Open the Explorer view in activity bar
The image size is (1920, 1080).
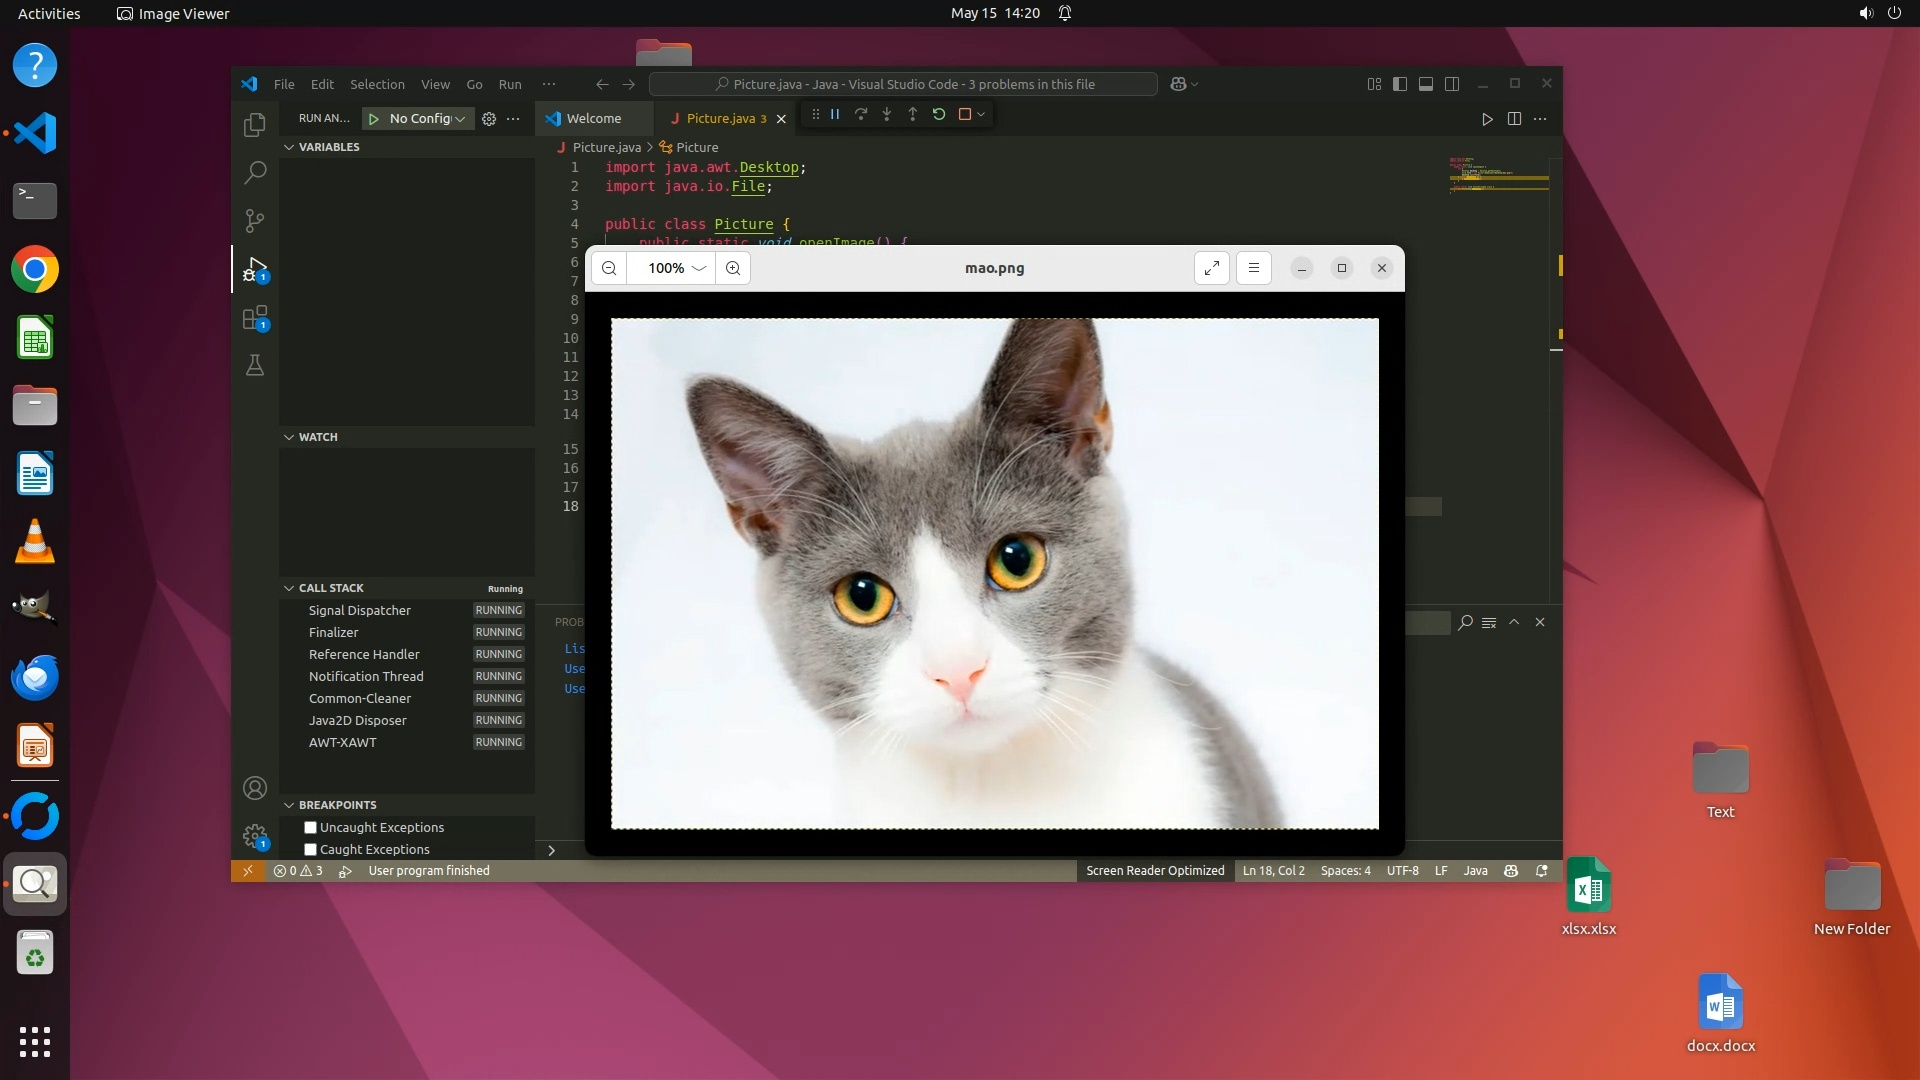pos(255,125)
